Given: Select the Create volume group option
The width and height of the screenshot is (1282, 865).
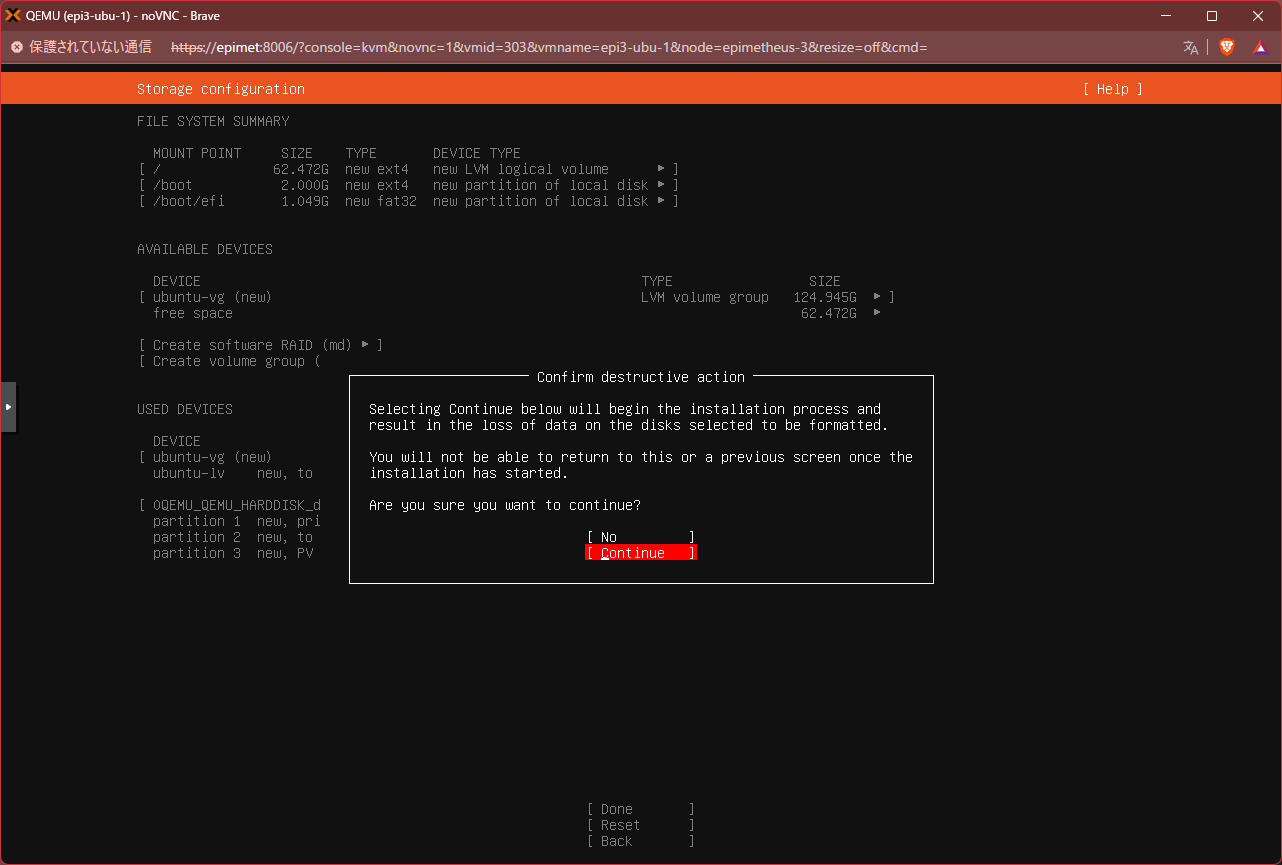Looking at the screenshot, I should tap(229, 361).
